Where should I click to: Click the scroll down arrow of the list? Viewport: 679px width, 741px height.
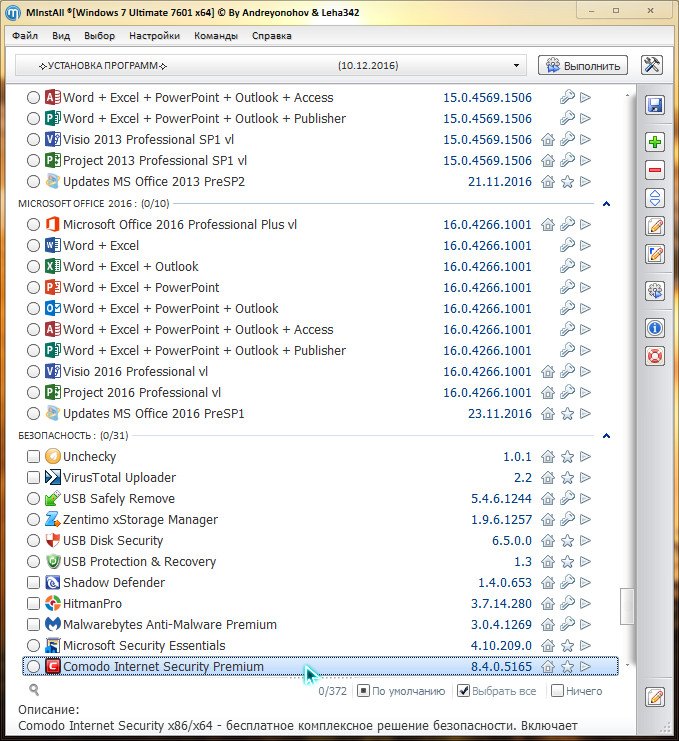tap(627, 665)
